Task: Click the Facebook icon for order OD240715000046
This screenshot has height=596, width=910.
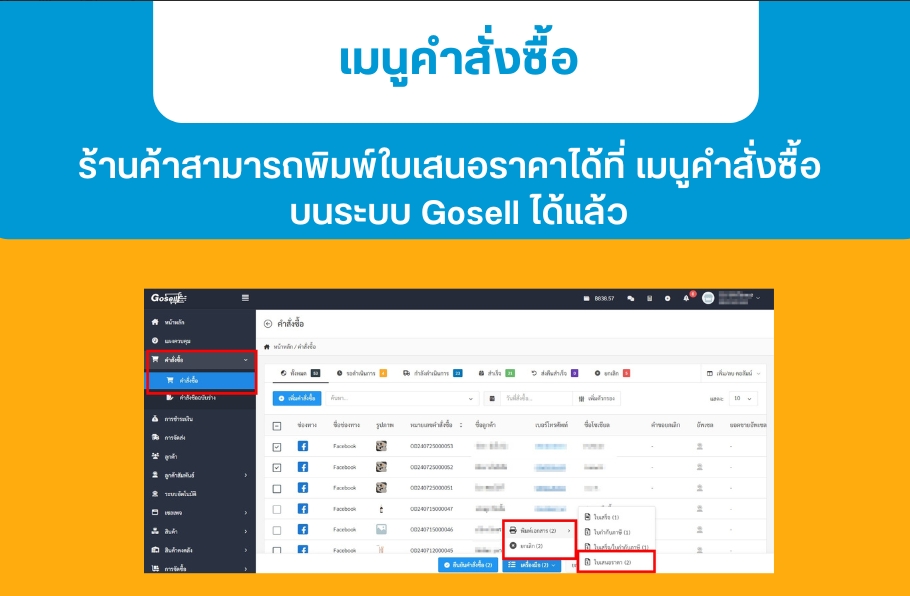Action: coord(303,530)
